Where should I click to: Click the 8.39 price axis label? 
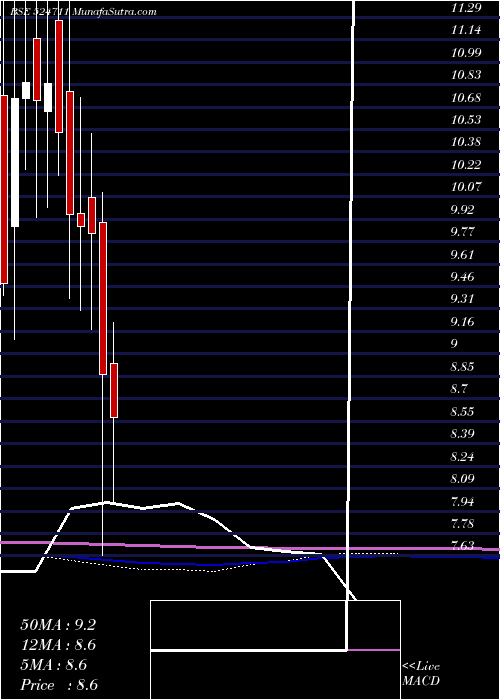(463, 433)
